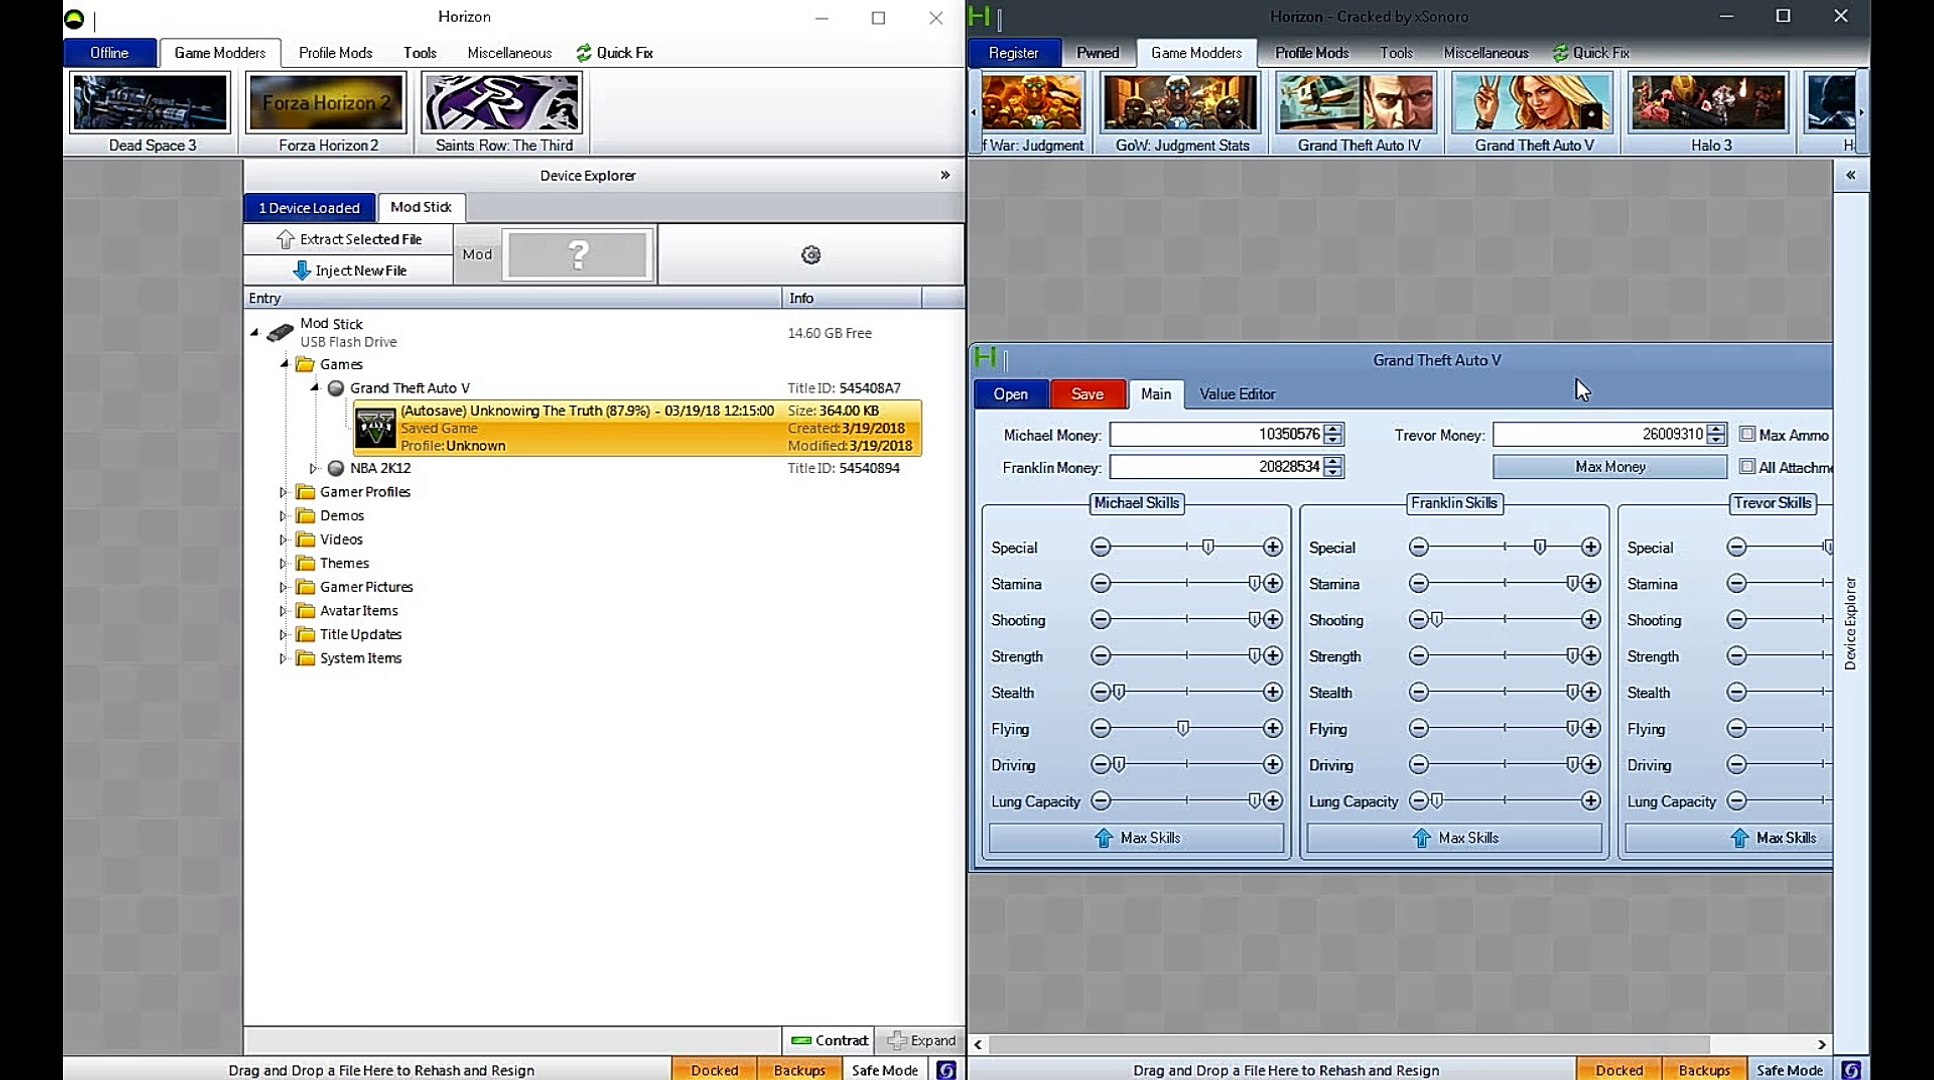Click the Mod question mark image box
This screenshot has width=1934, height=1080.
point(578,255)
